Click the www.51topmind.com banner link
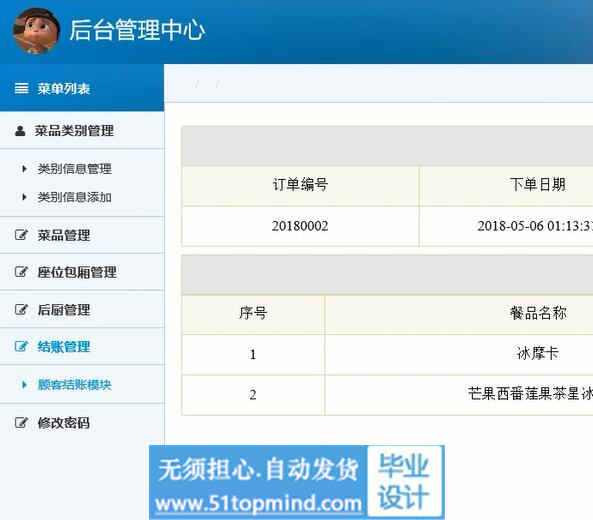This screenshot has width=593, height=520. pos(258,503)
